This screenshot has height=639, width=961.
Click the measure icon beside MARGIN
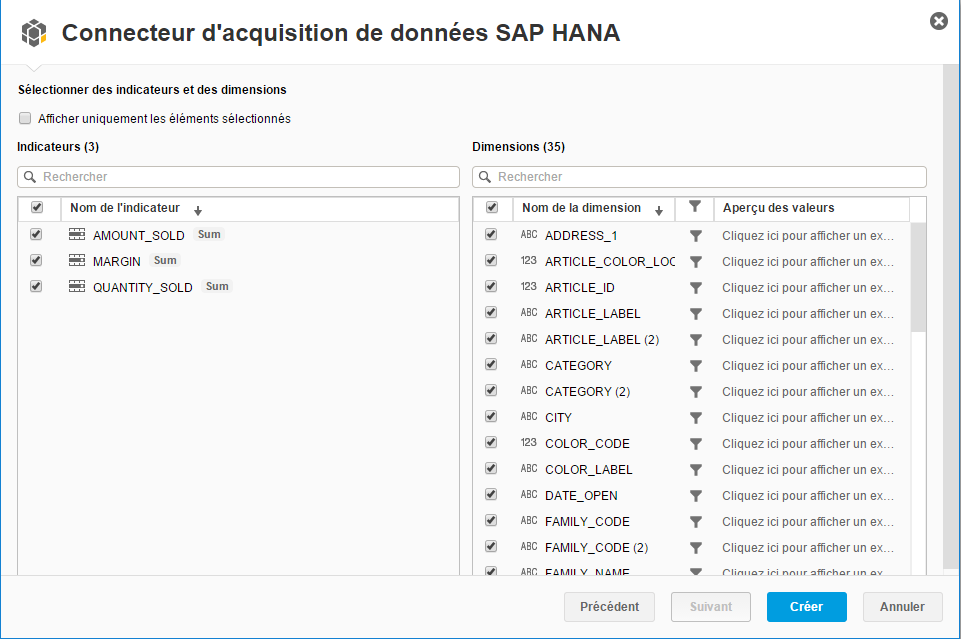pos(77,260)
